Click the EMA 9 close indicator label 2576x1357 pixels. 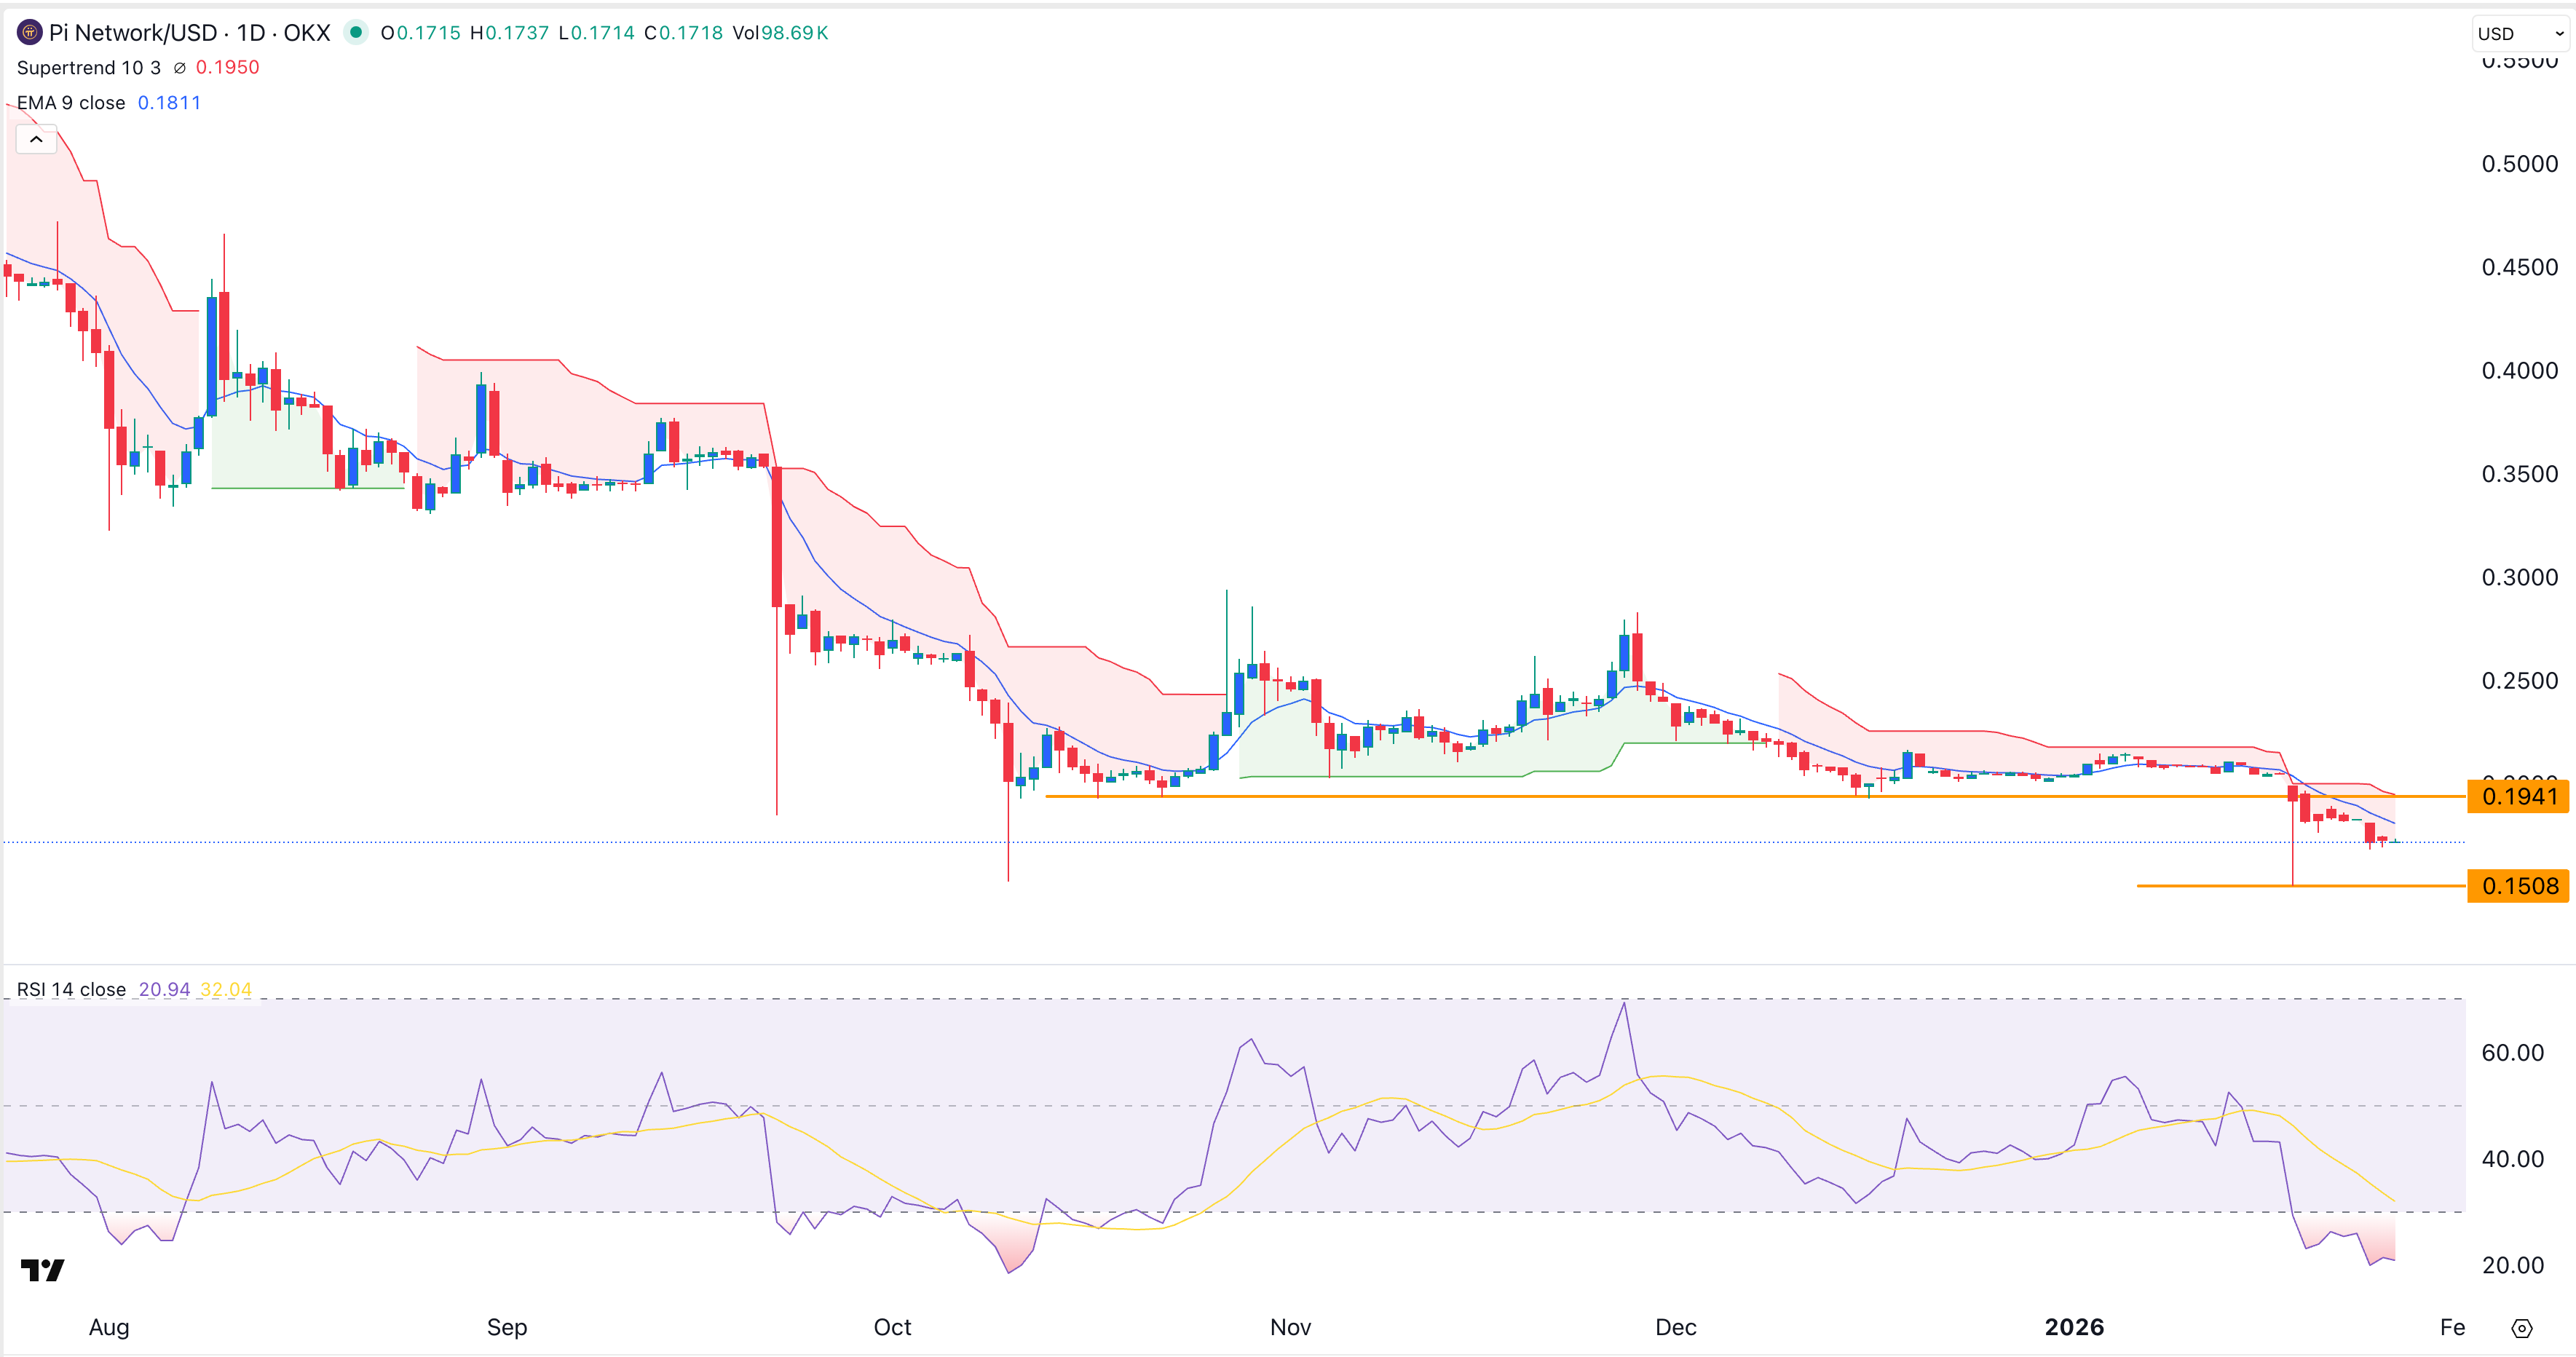click(x=71, y=103)
